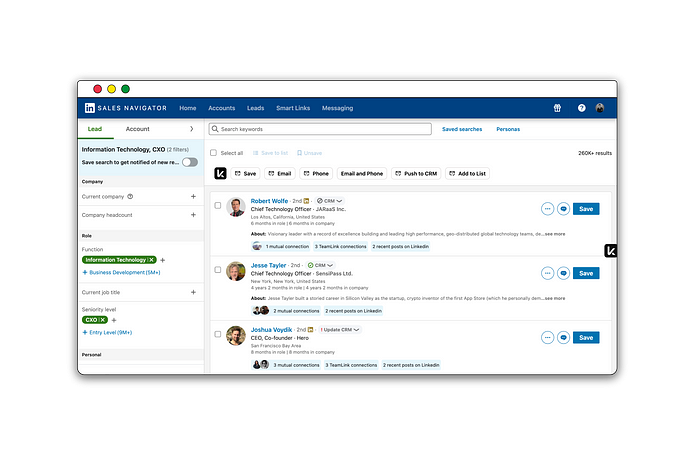Viewport: 700px width, 467px height.
Task: Open Robert Wolfe's profile name link
Action: pos(269,201)
